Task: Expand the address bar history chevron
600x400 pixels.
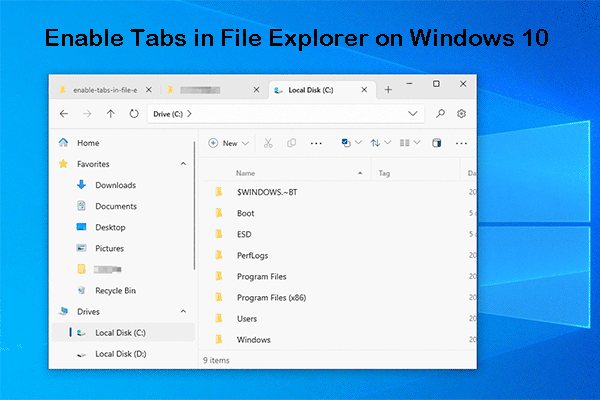Action: 412,114
